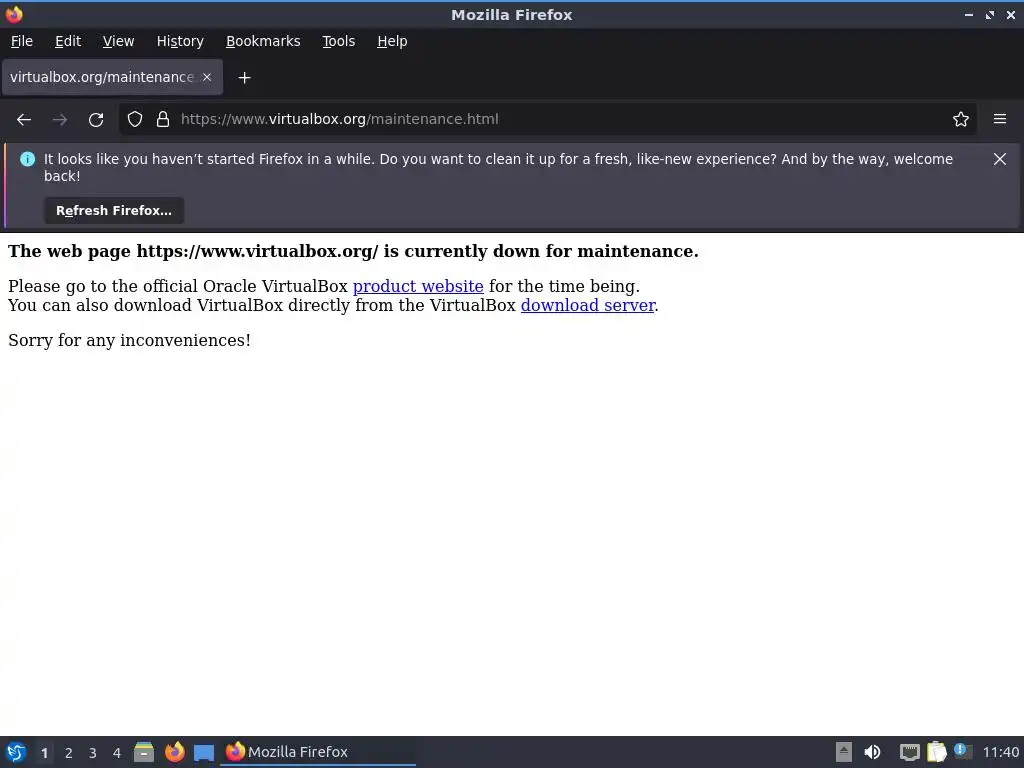Switch to workspace 2
The image size is (1024, 768).
click(x=69, y=753)
